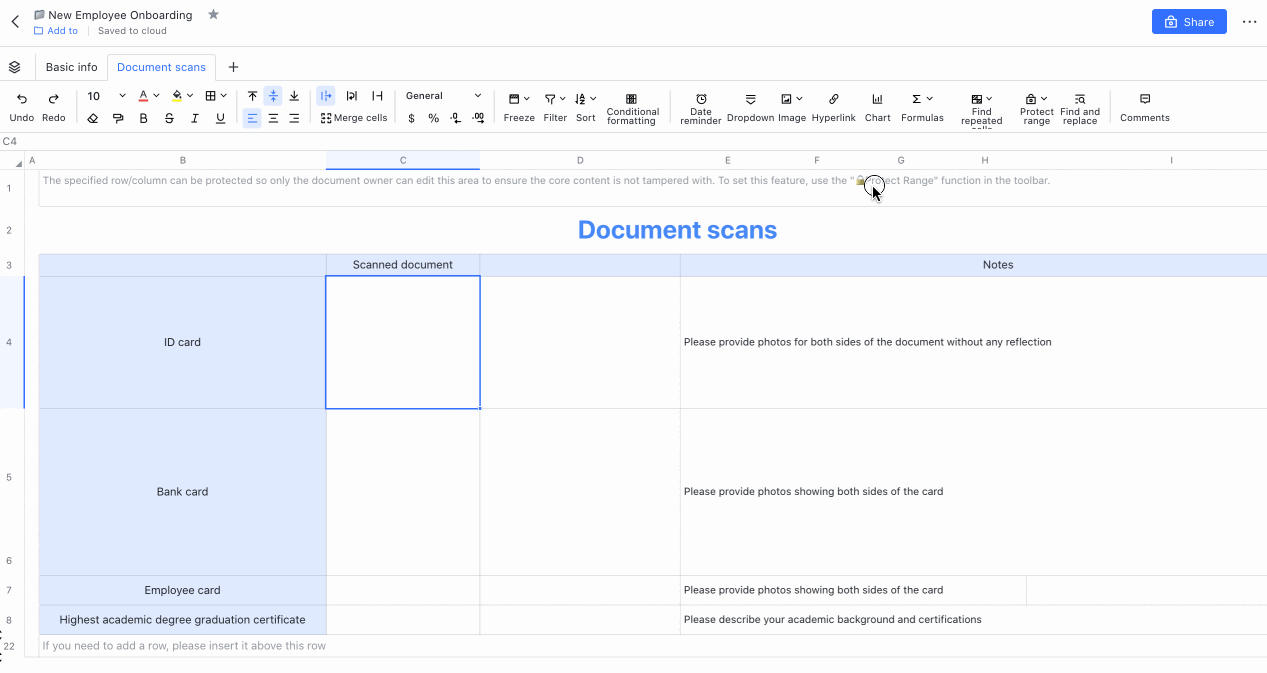This screenshot has width=1267, height=673.
Task: Add a new sheet with the plus tab
Action: pyautogui.click(x=233, y=67)
